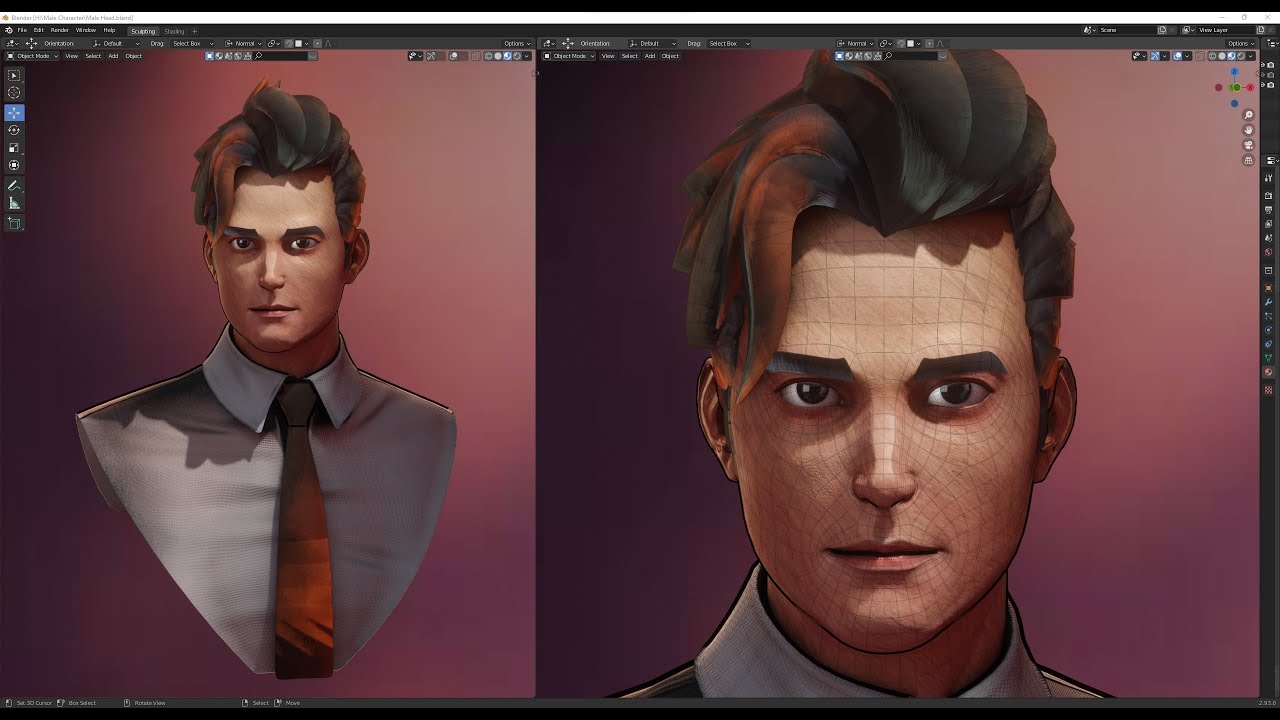Open the World properties tab

pyautogui.click(x=1268, y=252)
